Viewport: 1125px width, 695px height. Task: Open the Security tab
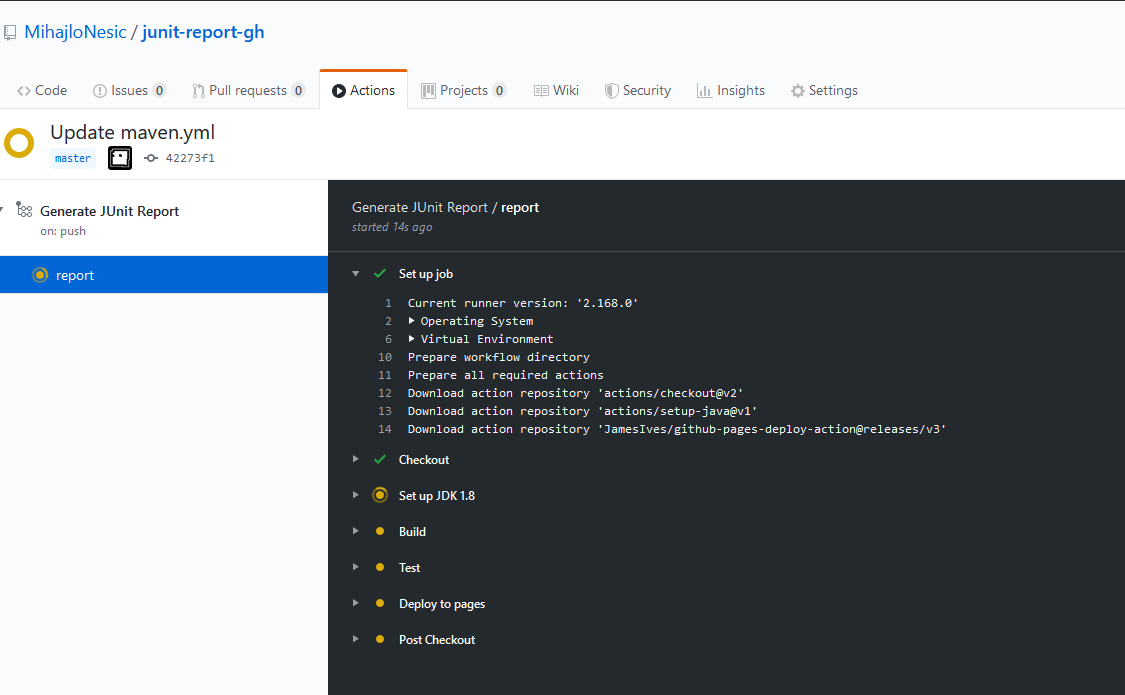[x=638, y=90]
